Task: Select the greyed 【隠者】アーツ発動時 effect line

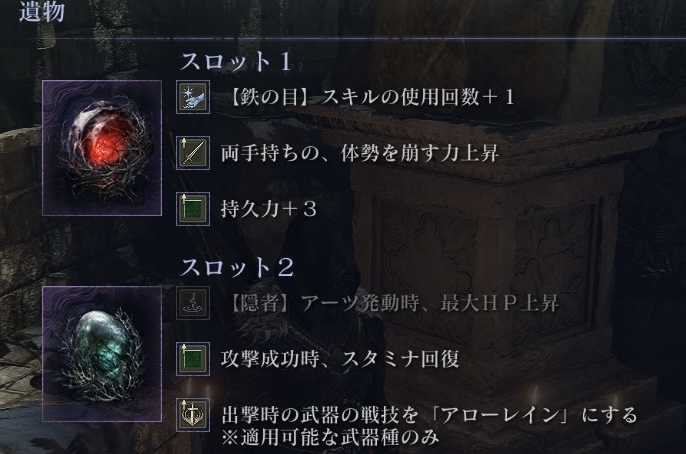Action: [x=393, y=303]
